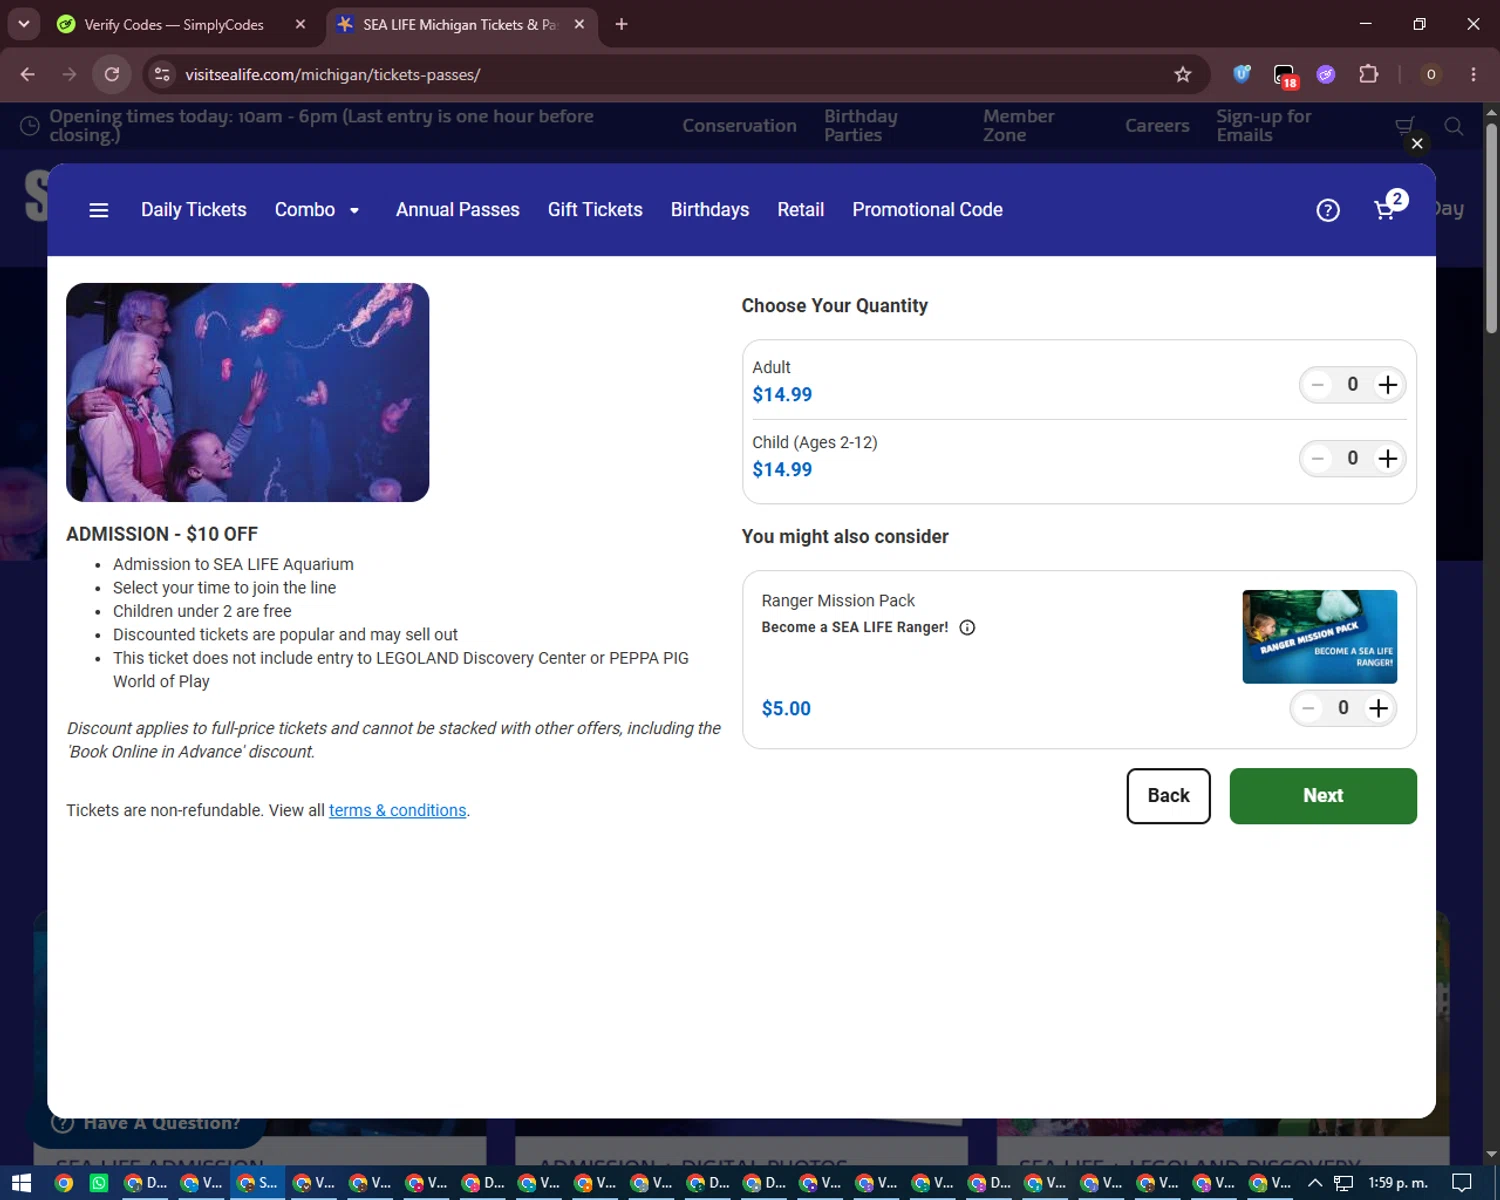Open the help question mark icon
The height and width of the screenshot is (1200, 1500).
(x=1327, y=210)
